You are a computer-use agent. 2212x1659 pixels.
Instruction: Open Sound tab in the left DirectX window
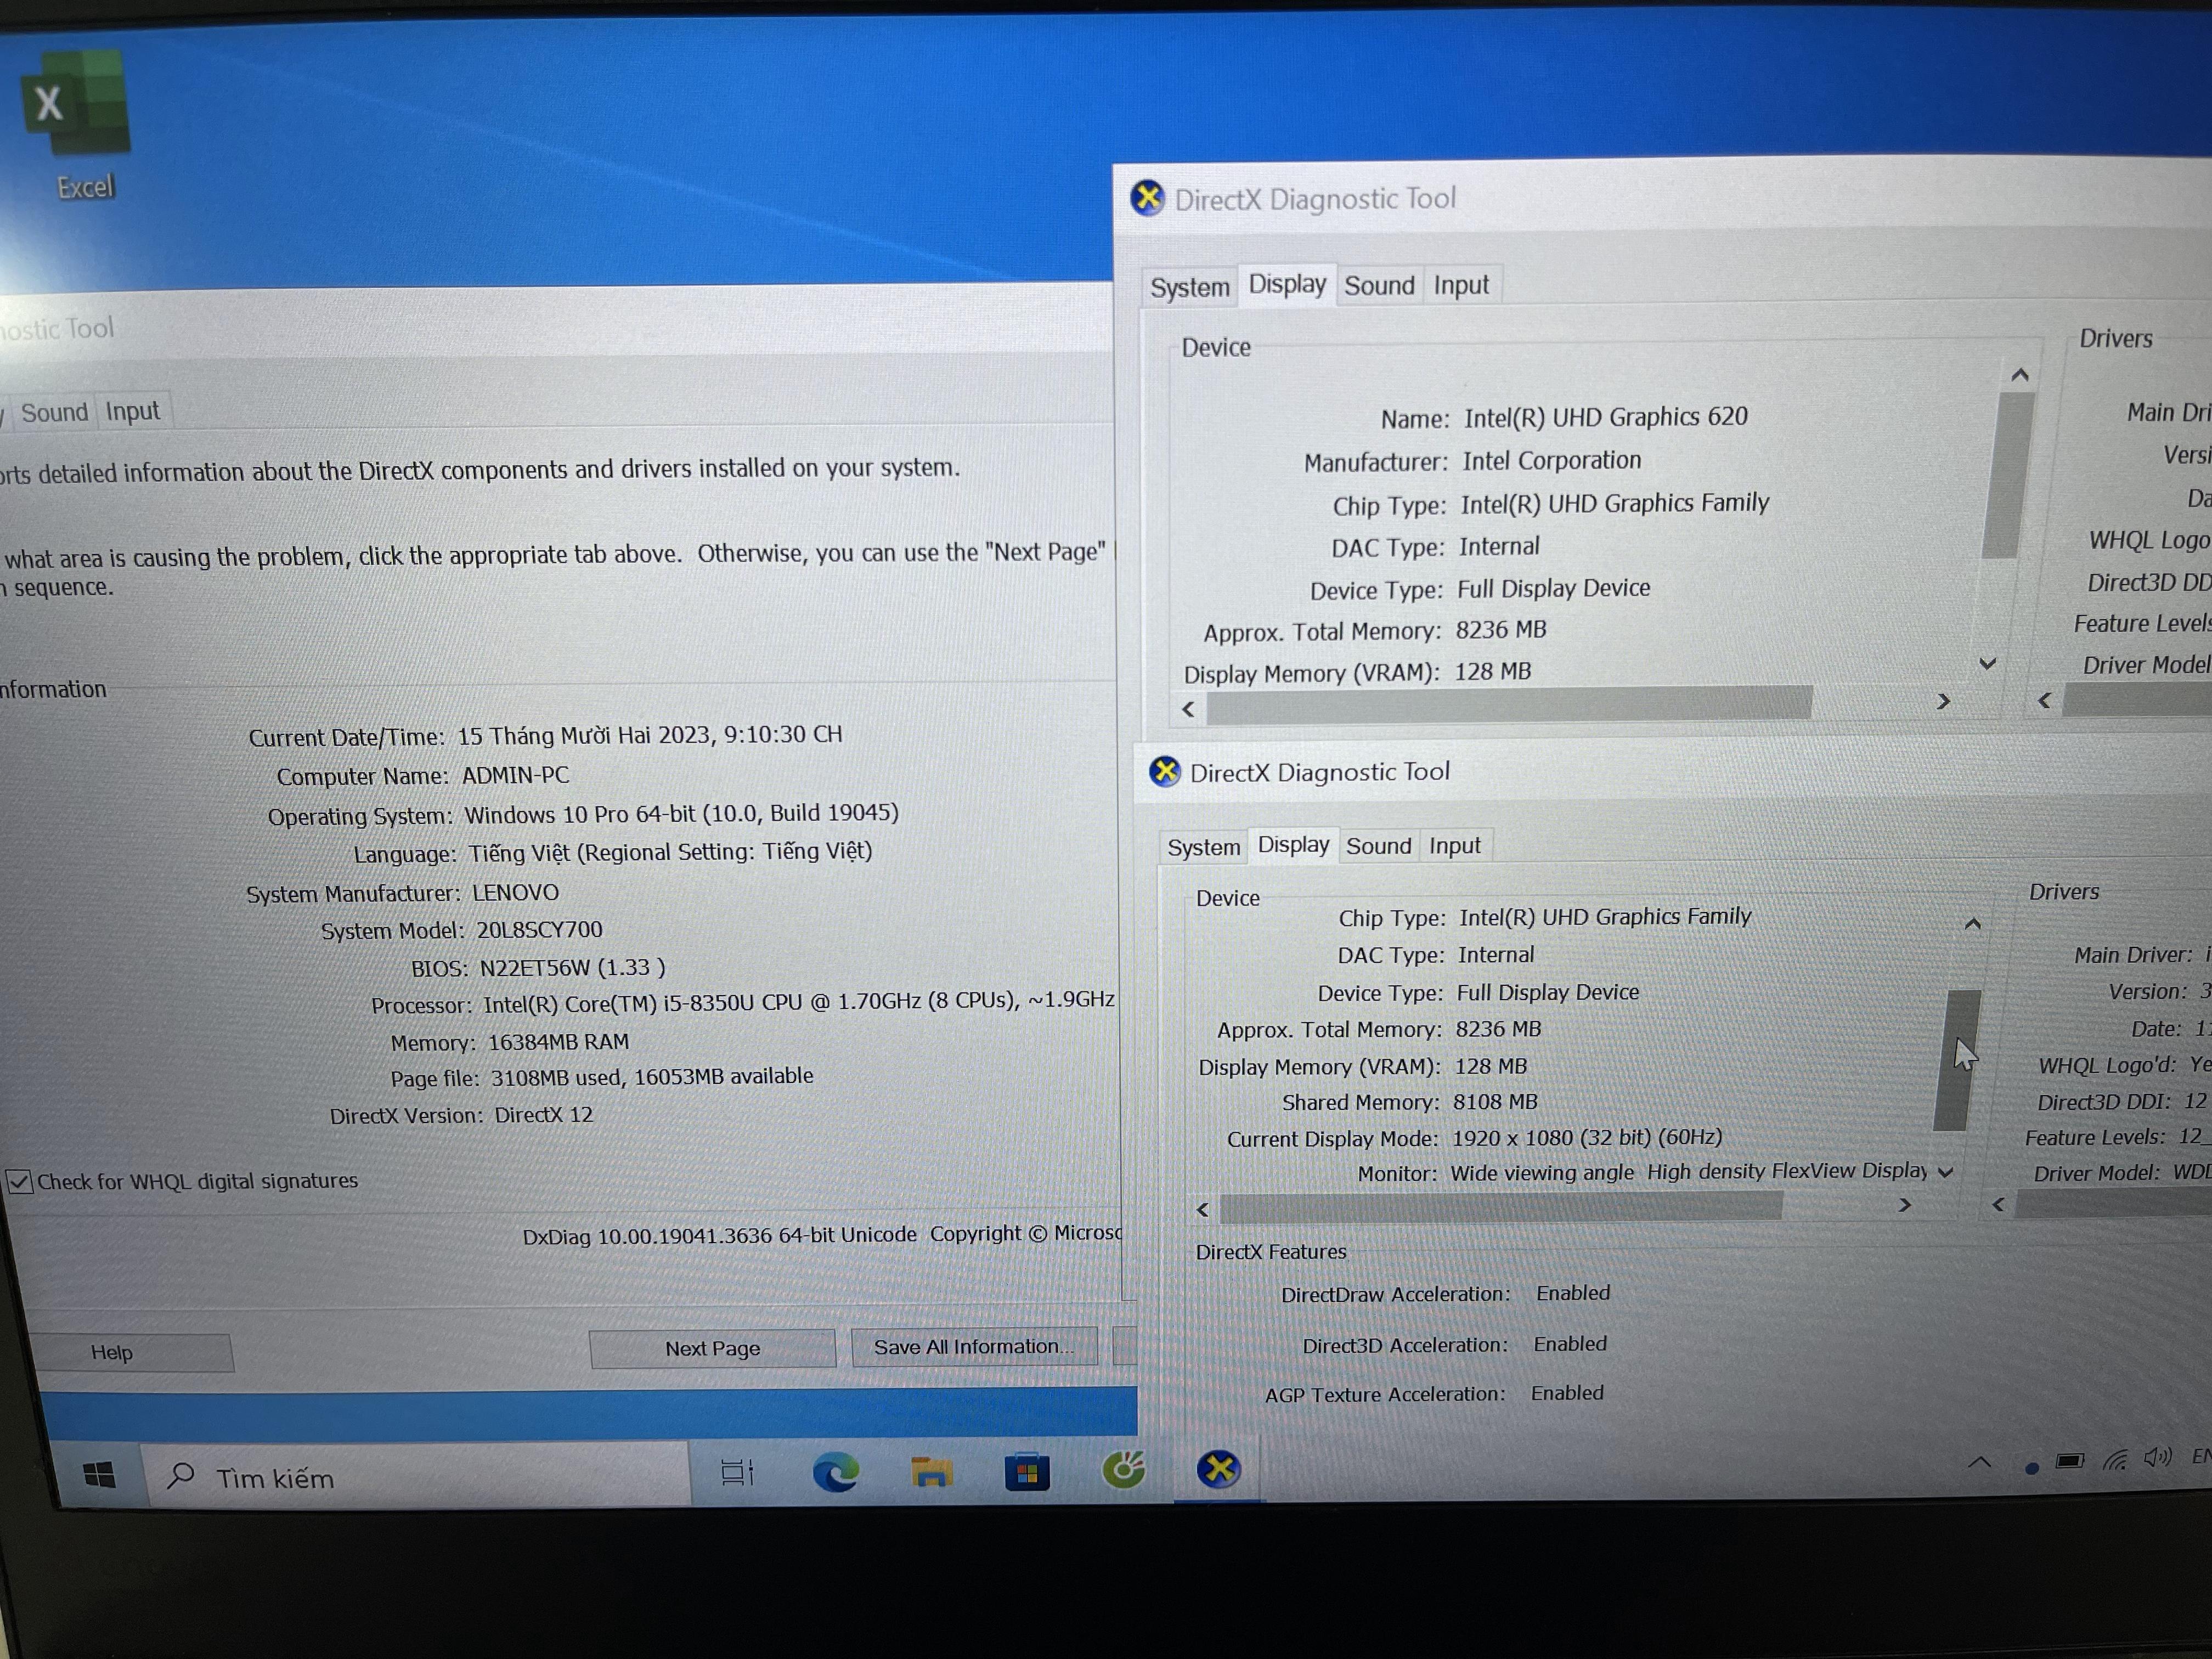point(54,412)
